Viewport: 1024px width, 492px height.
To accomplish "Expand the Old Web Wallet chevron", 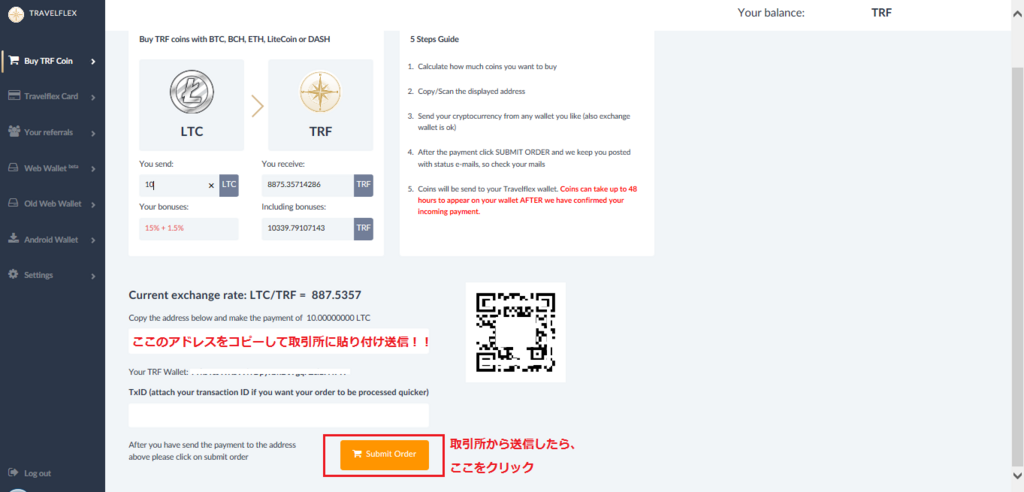I will coord(93,205).
